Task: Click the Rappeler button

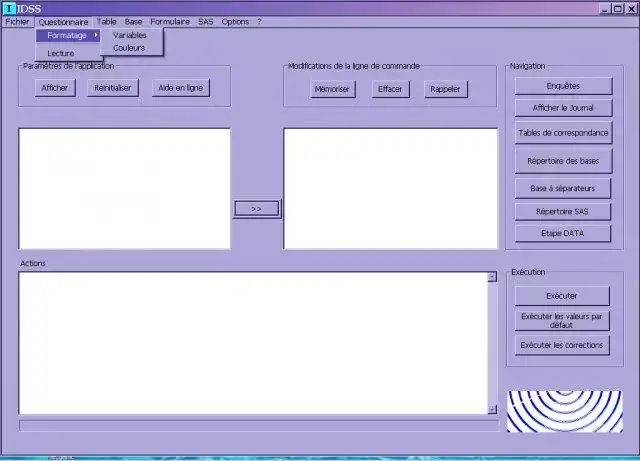Action: pos(445,89)
